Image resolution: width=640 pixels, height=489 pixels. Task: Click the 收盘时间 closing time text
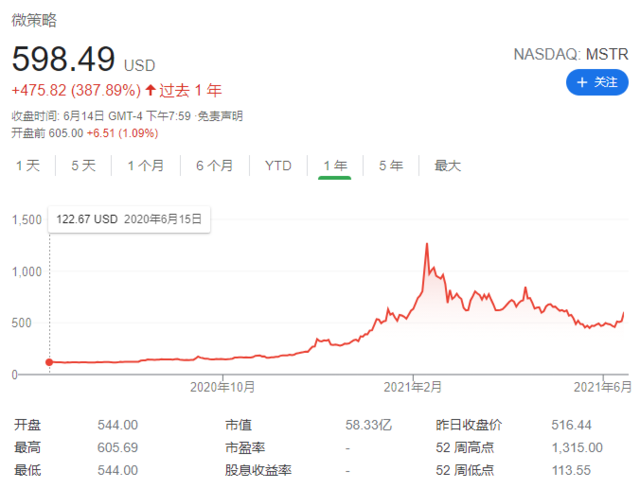(101, 116)
